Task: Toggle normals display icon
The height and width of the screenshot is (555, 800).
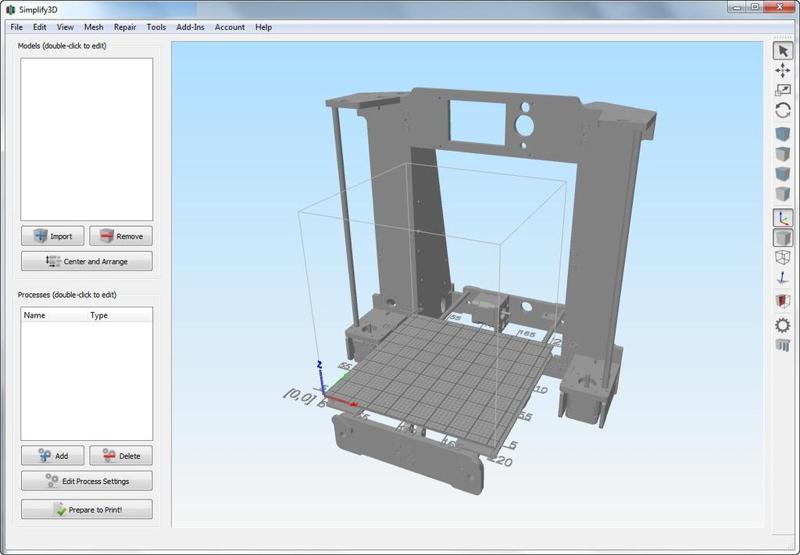Action: (x=783, y=279)
